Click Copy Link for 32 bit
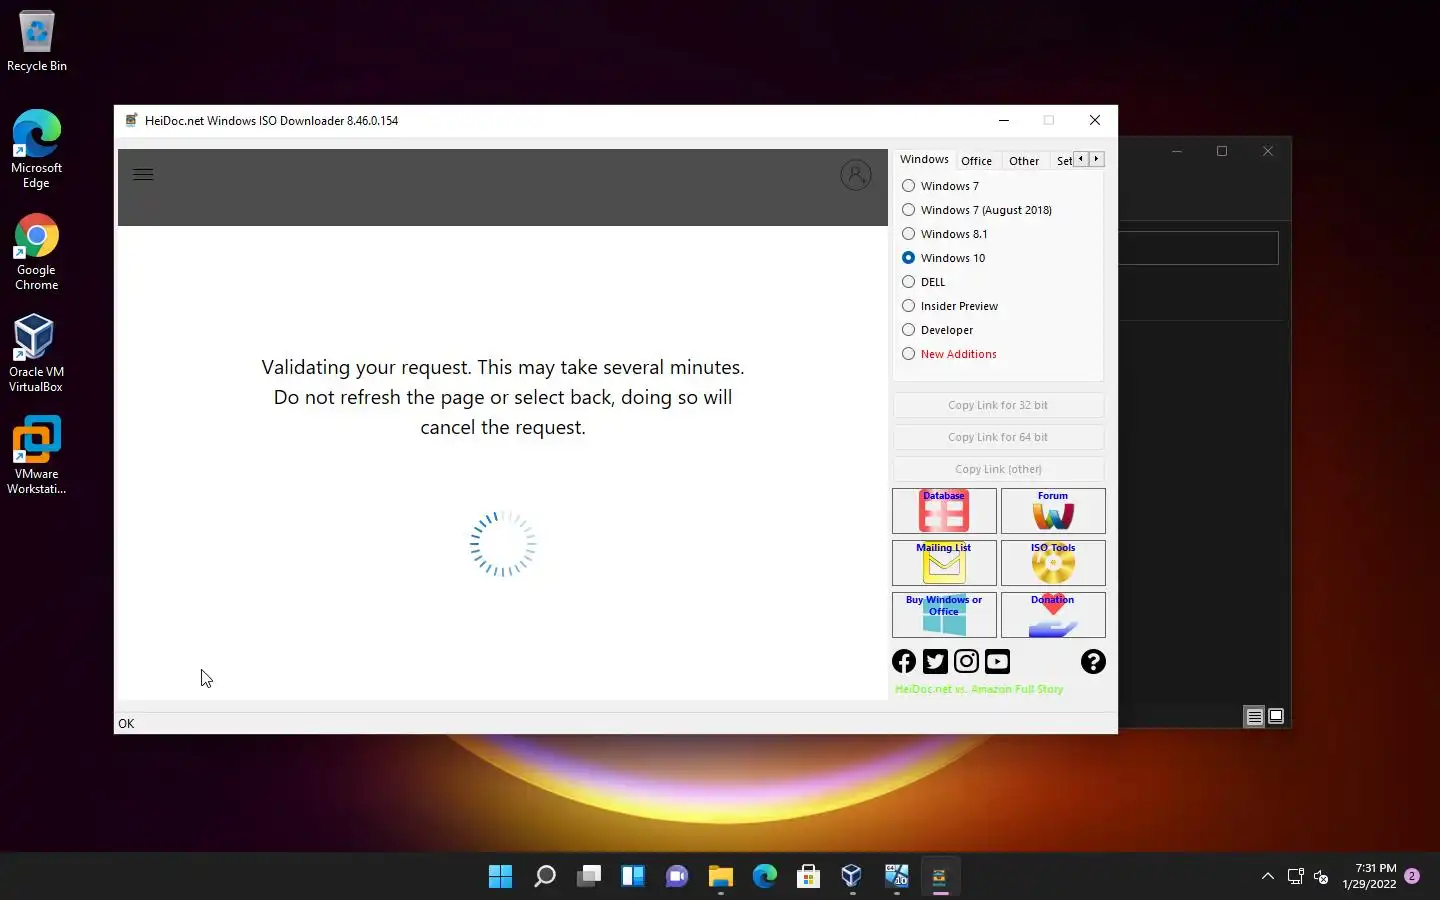Viewport: 1440px width, 900px height. tap(998, 405)
